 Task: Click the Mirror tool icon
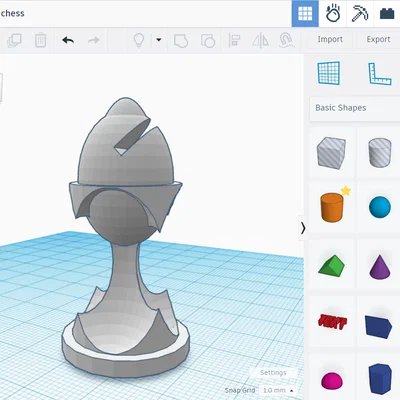click(x=261, y=41)
